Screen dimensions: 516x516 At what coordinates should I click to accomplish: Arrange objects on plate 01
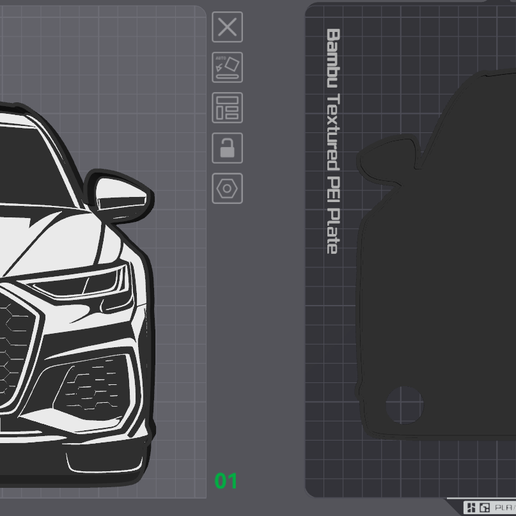tap(227, 108)
